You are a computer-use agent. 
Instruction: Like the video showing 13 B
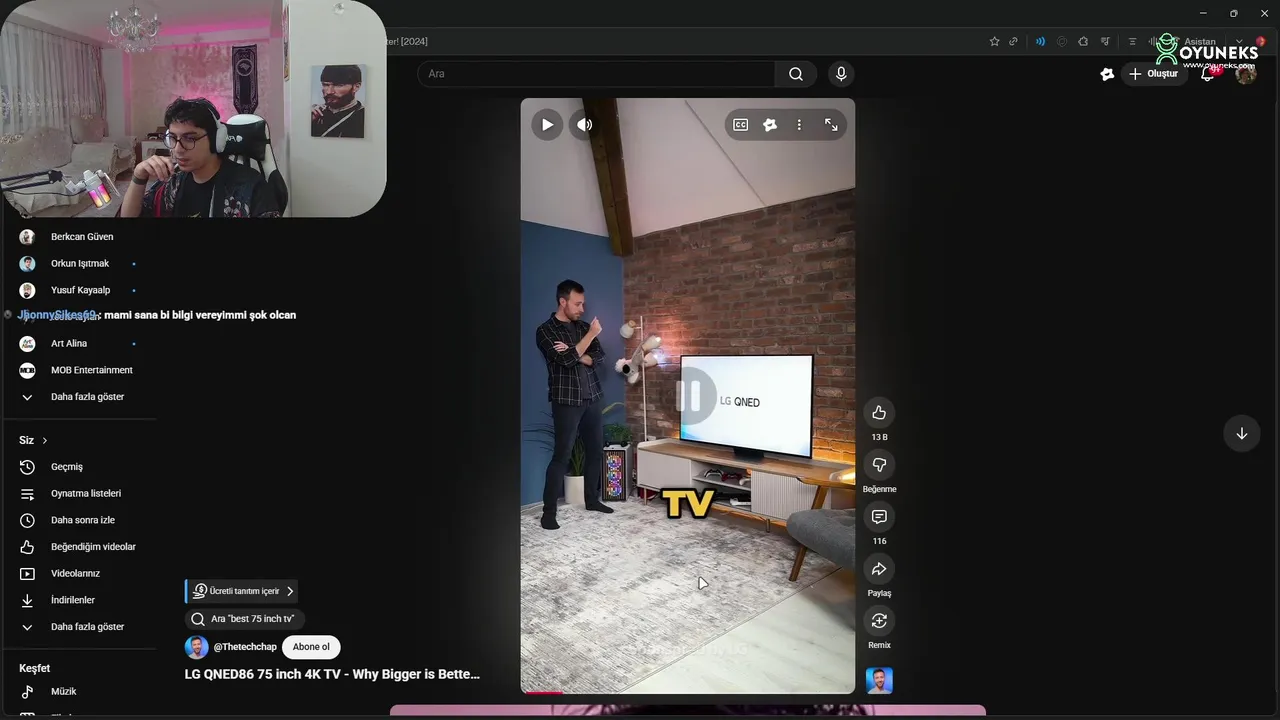click(879, 412)
